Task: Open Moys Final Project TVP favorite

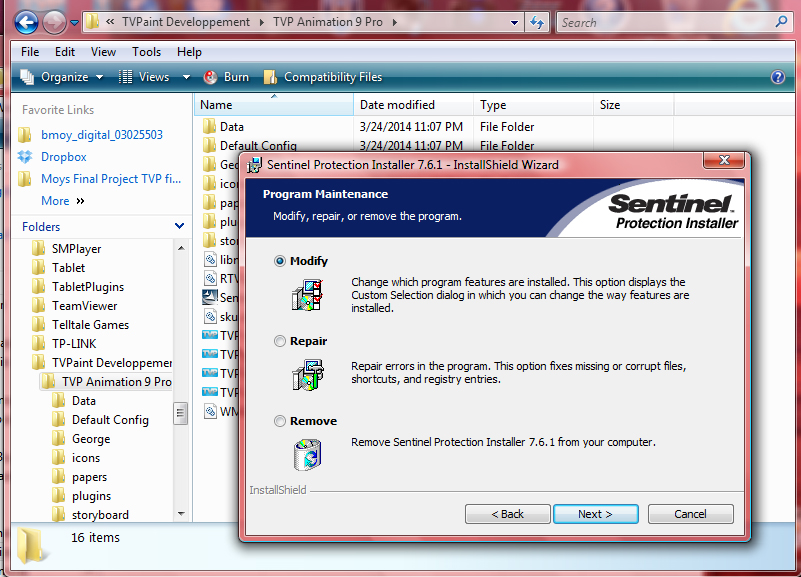Action: click(111, 179)
